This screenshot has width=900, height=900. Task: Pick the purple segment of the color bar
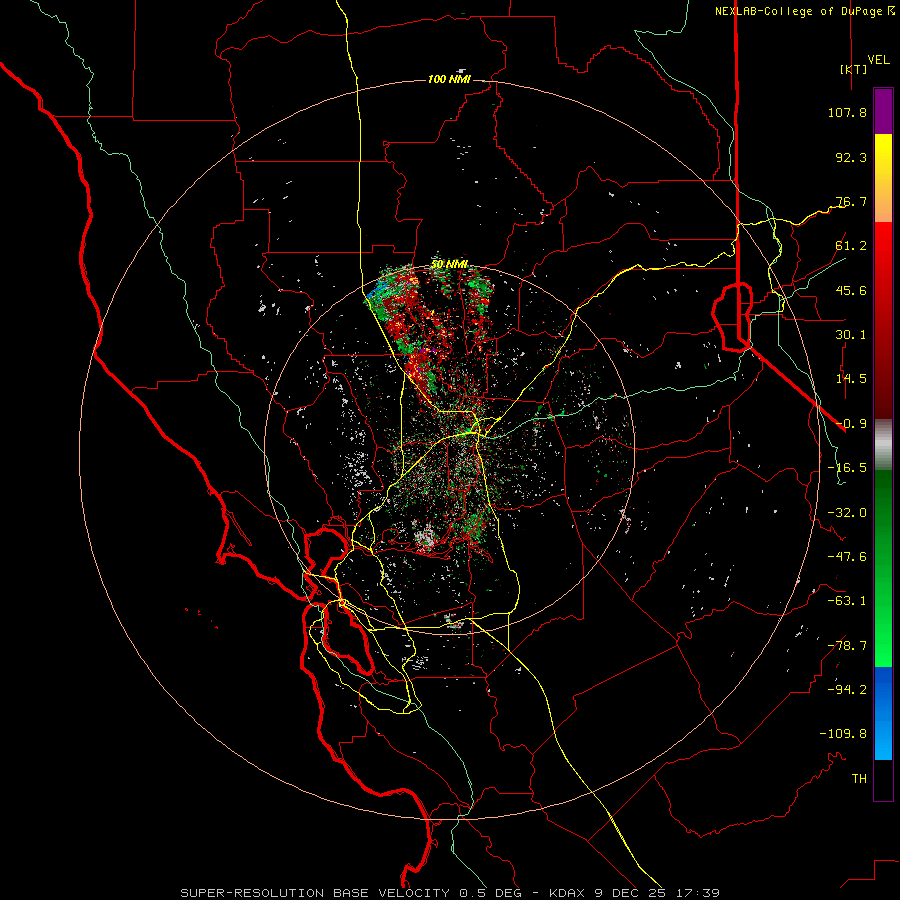pyautogui.click(x=883, y=111)
